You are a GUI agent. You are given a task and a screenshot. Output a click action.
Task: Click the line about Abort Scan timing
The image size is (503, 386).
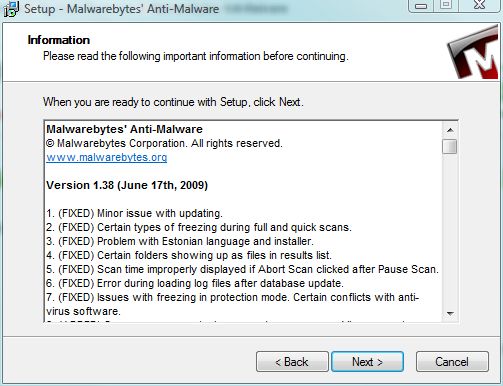pos(243,269)
